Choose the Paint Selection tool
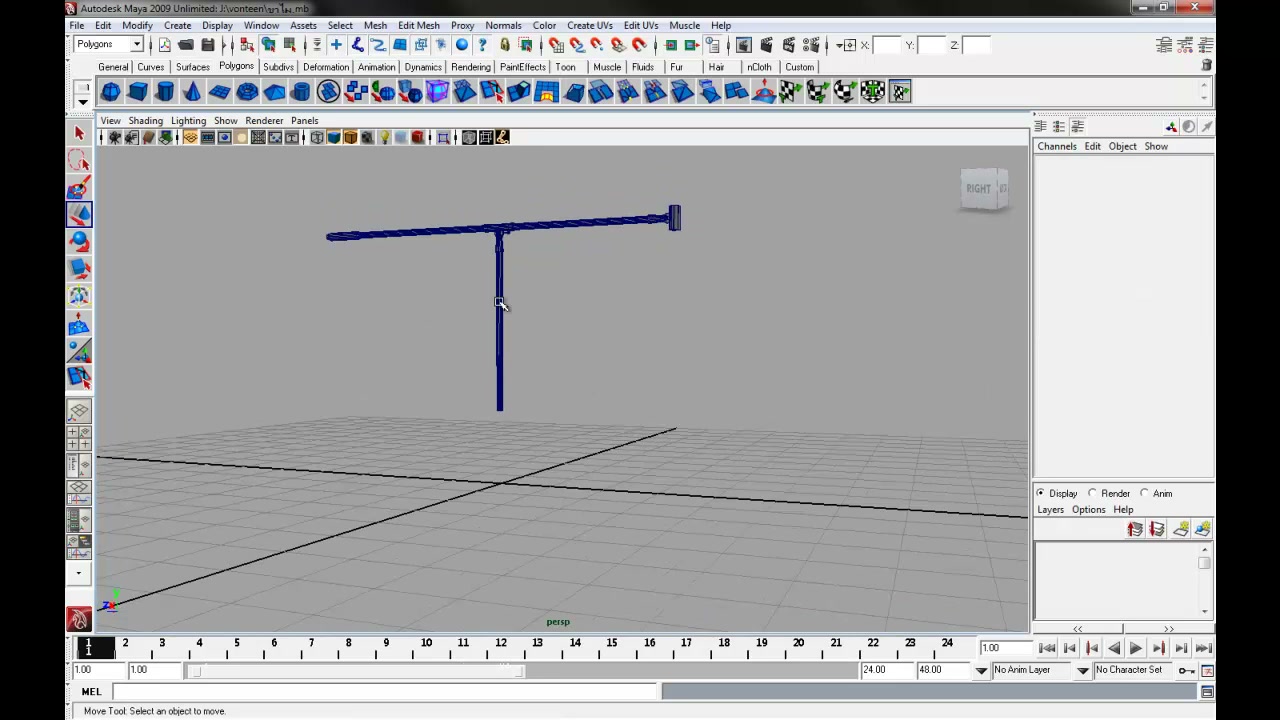Viewport: 1280px width, 720px height. (x=79, y=187)
